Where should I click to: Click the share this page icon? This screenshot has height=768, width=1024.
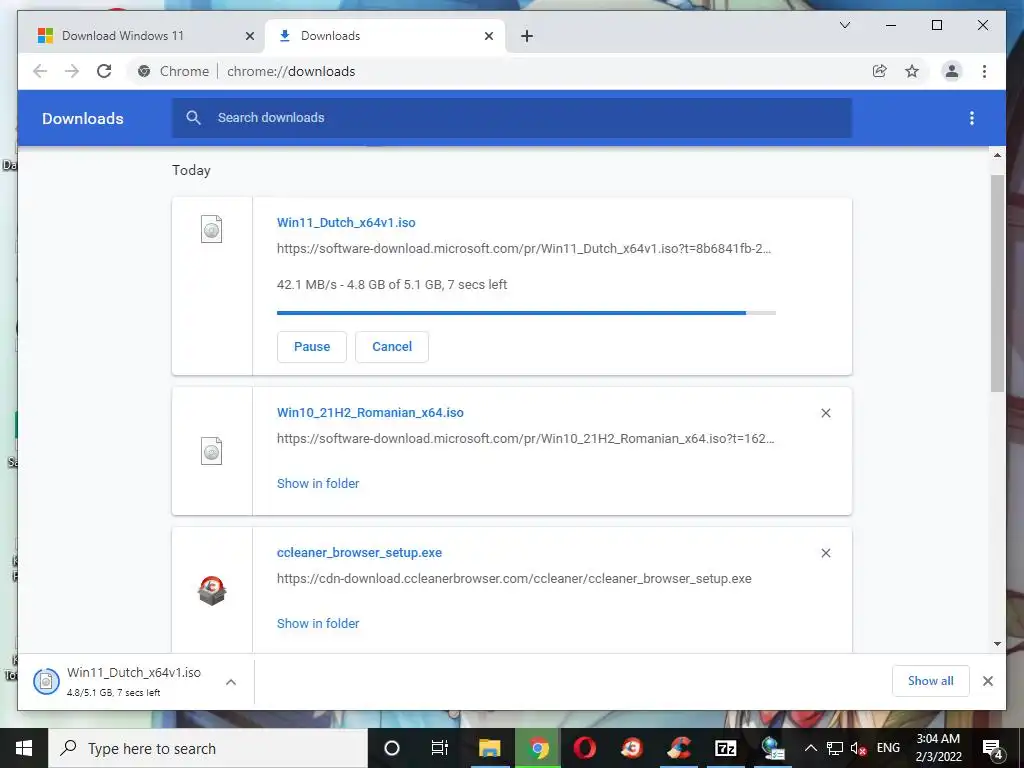click(880, 71)
